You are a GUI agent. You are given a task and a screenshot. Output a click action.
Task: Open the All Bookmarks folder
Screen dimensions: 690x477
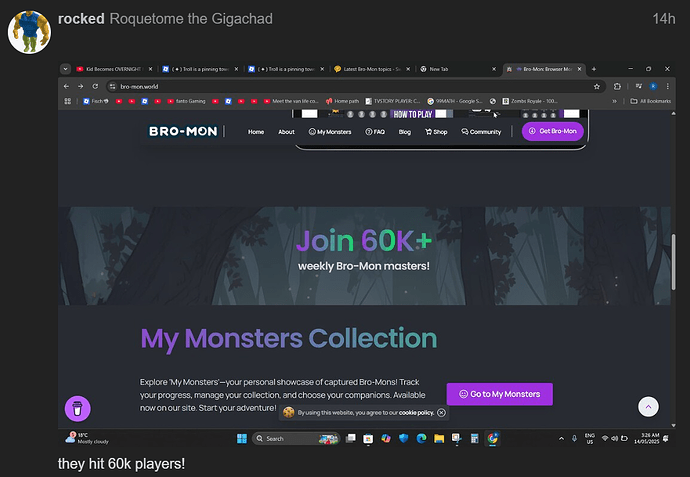[650, 101]
